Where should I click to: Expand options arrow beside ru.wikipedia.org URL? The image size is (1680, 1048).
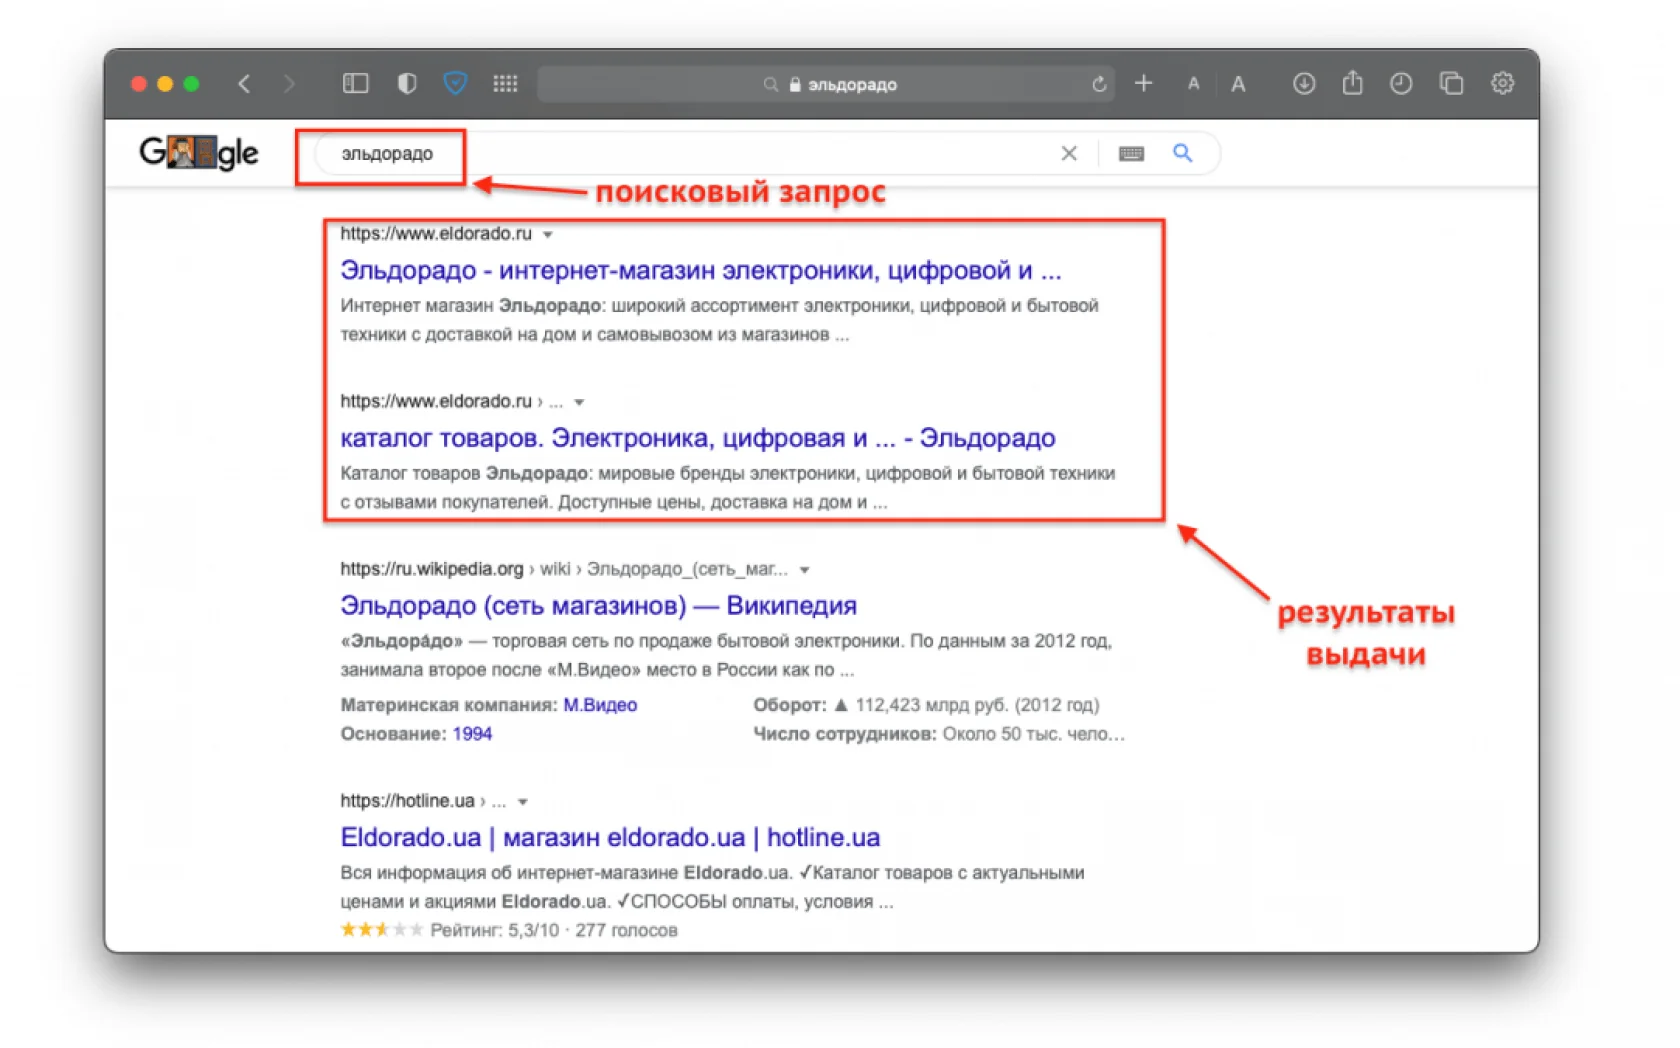pos(804,571)
